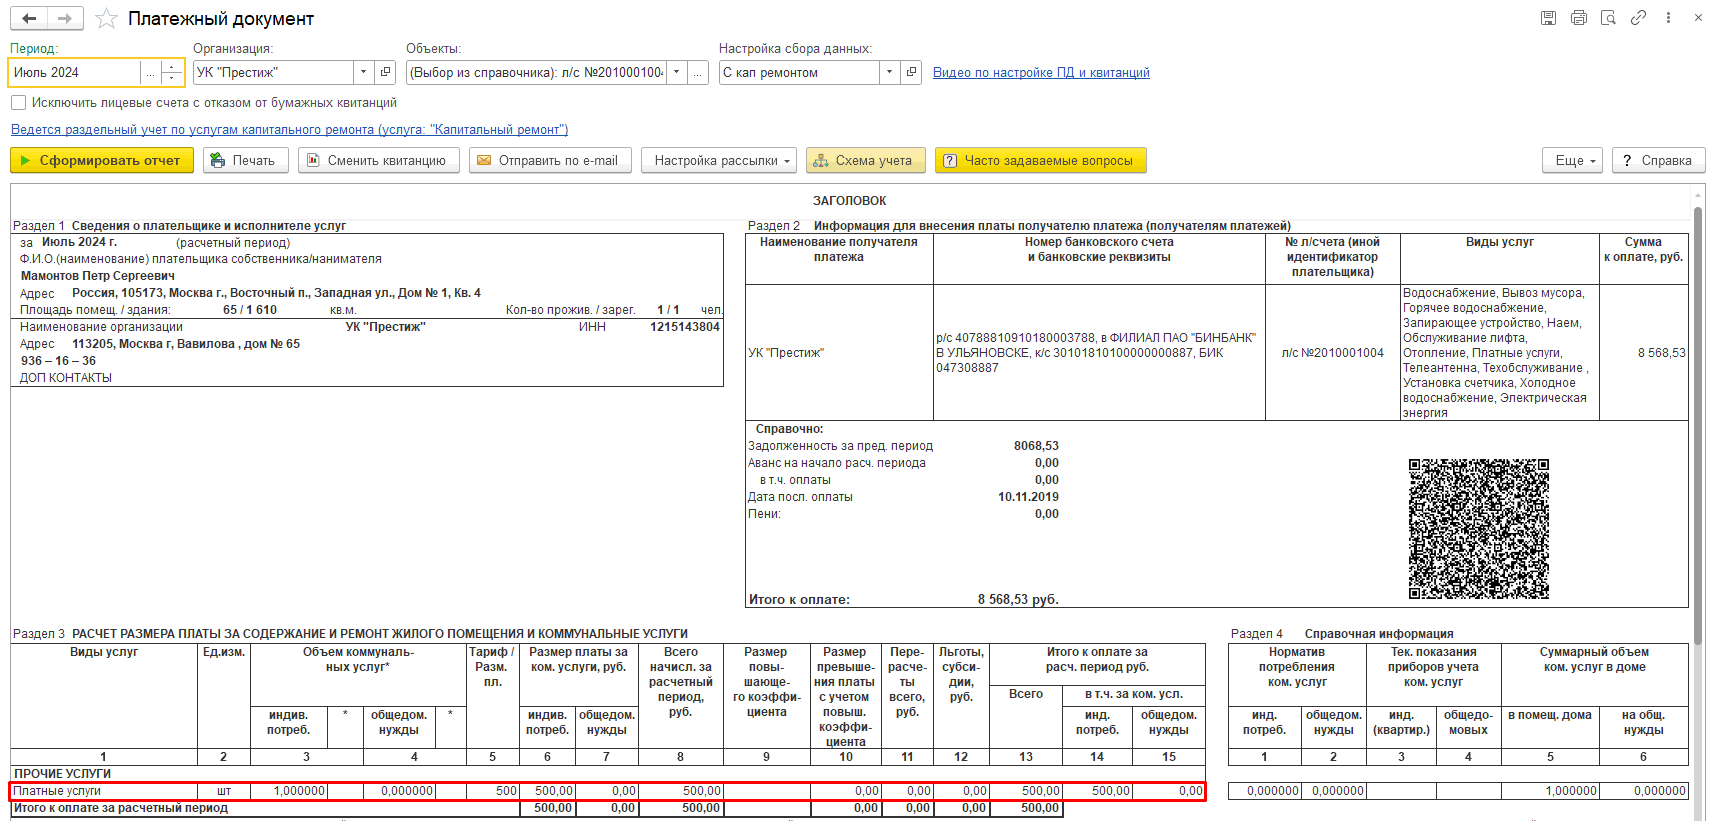Open the three-dot more actions menu

coord(1668,18)
